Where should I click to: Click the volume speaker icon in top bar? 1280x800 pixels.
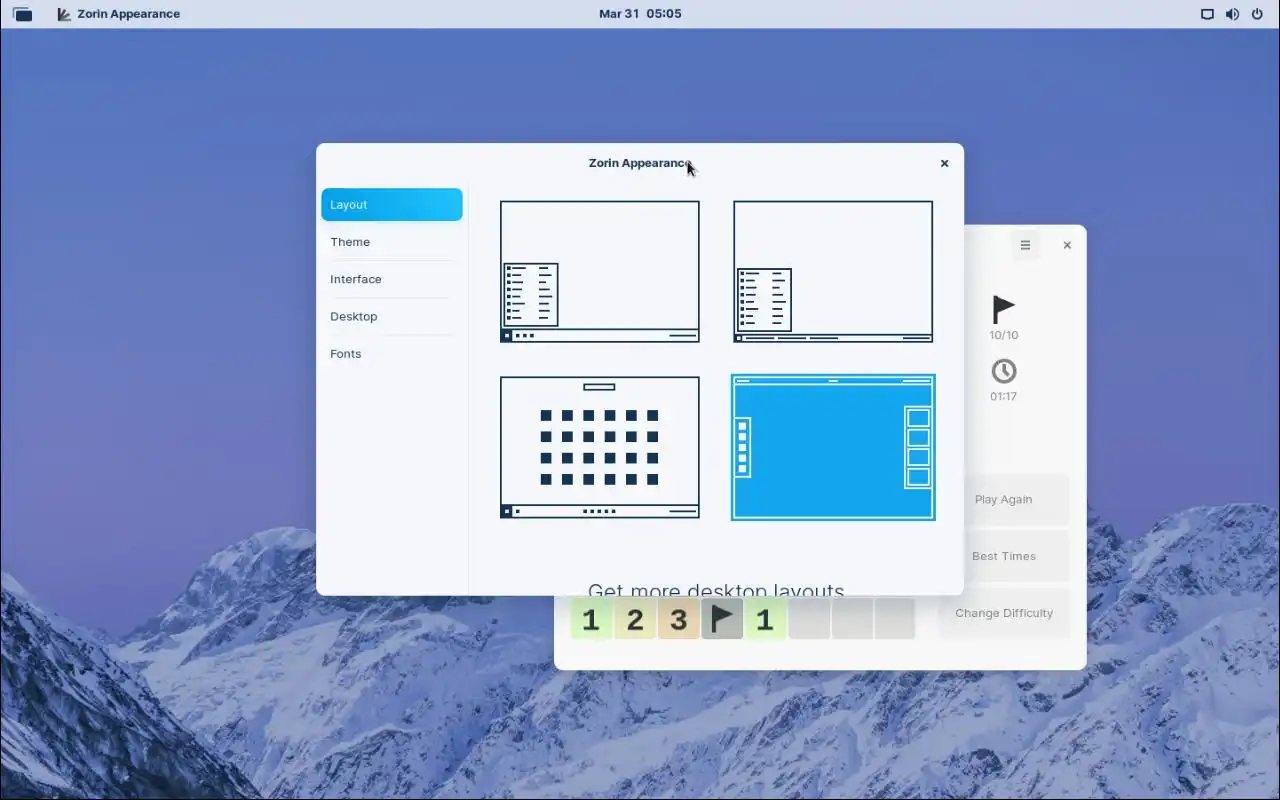point(1232,14)
